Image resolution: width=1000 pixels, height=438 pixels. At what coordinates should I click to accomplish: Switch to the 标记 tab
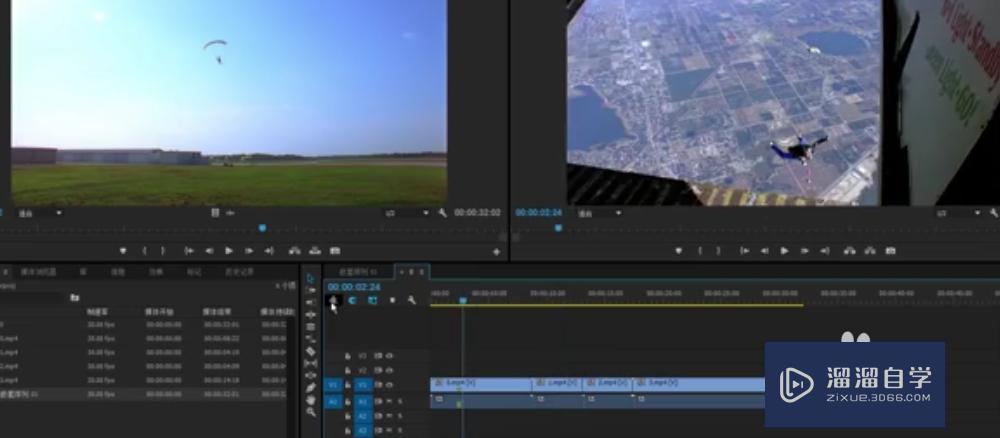pyautogui.click(x=193, y=272)
